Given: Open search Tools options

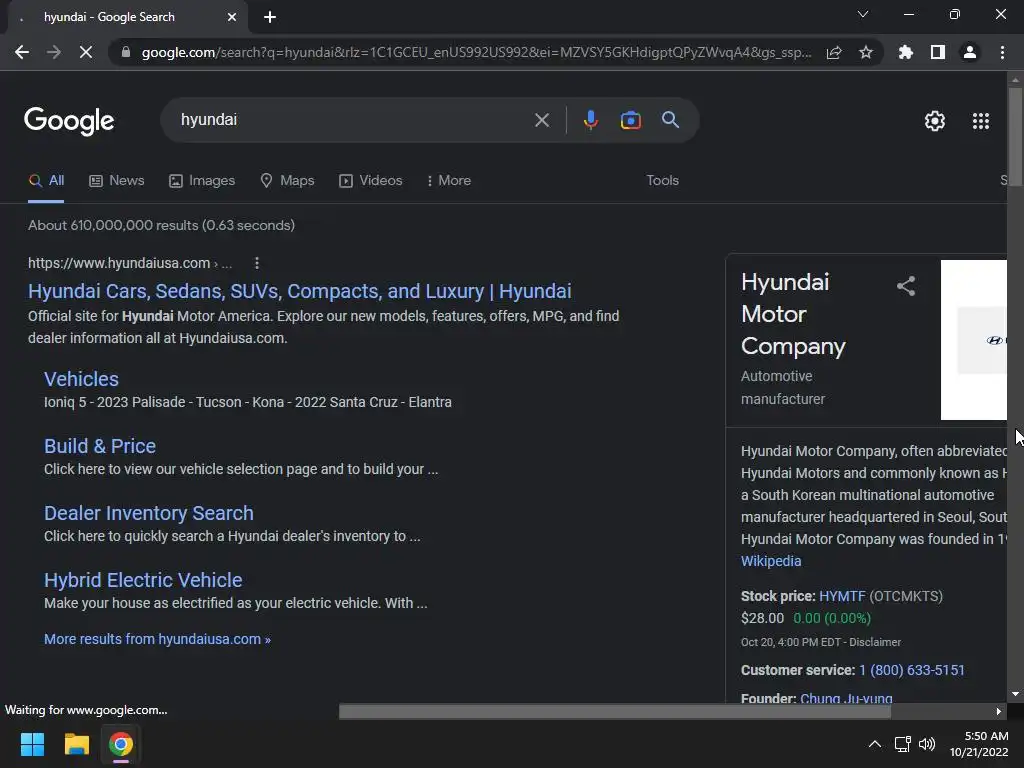Looking at the screenshot, I should 662,181.
